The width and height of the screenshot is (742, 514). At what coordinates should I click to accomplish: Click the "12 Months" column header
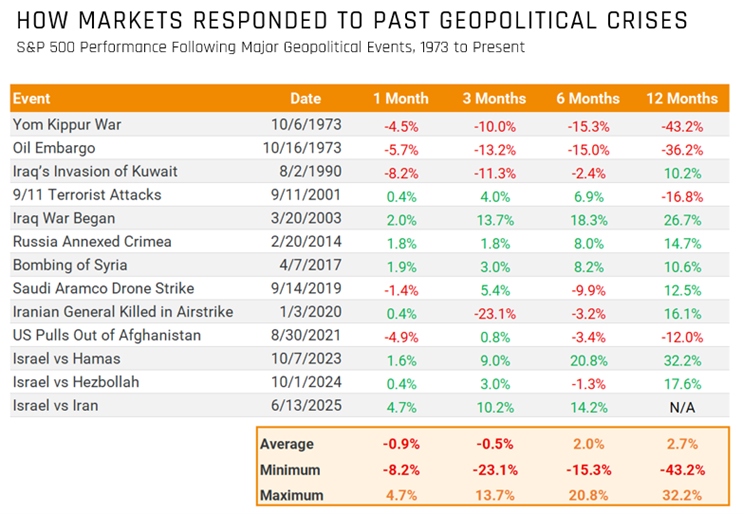click(x=684, y=99)
